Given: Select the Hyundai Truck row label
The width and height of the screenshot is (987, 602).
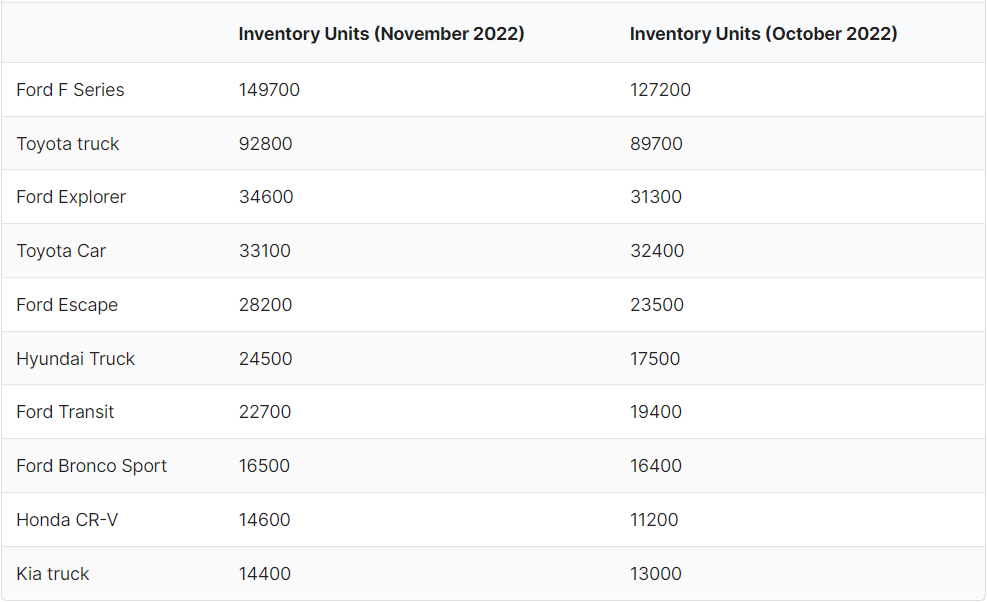Looking at the screenshot, I should [76, 359].
